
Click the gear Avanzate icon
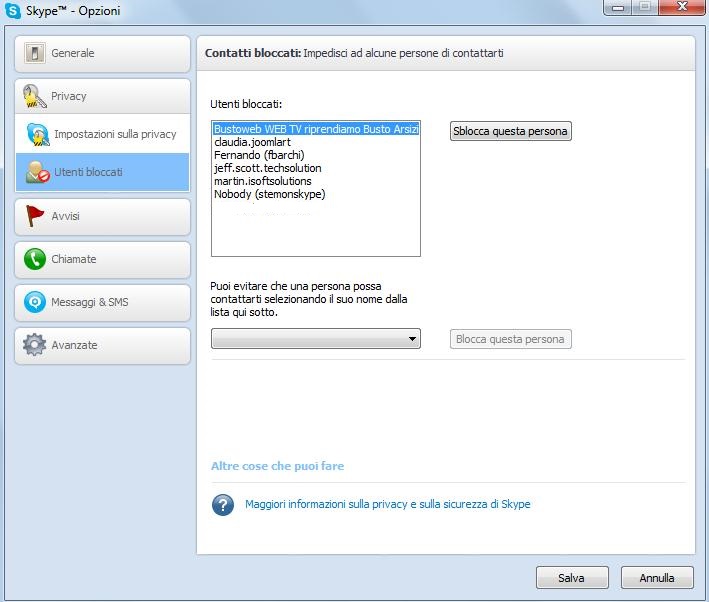(x=35, y=345)
